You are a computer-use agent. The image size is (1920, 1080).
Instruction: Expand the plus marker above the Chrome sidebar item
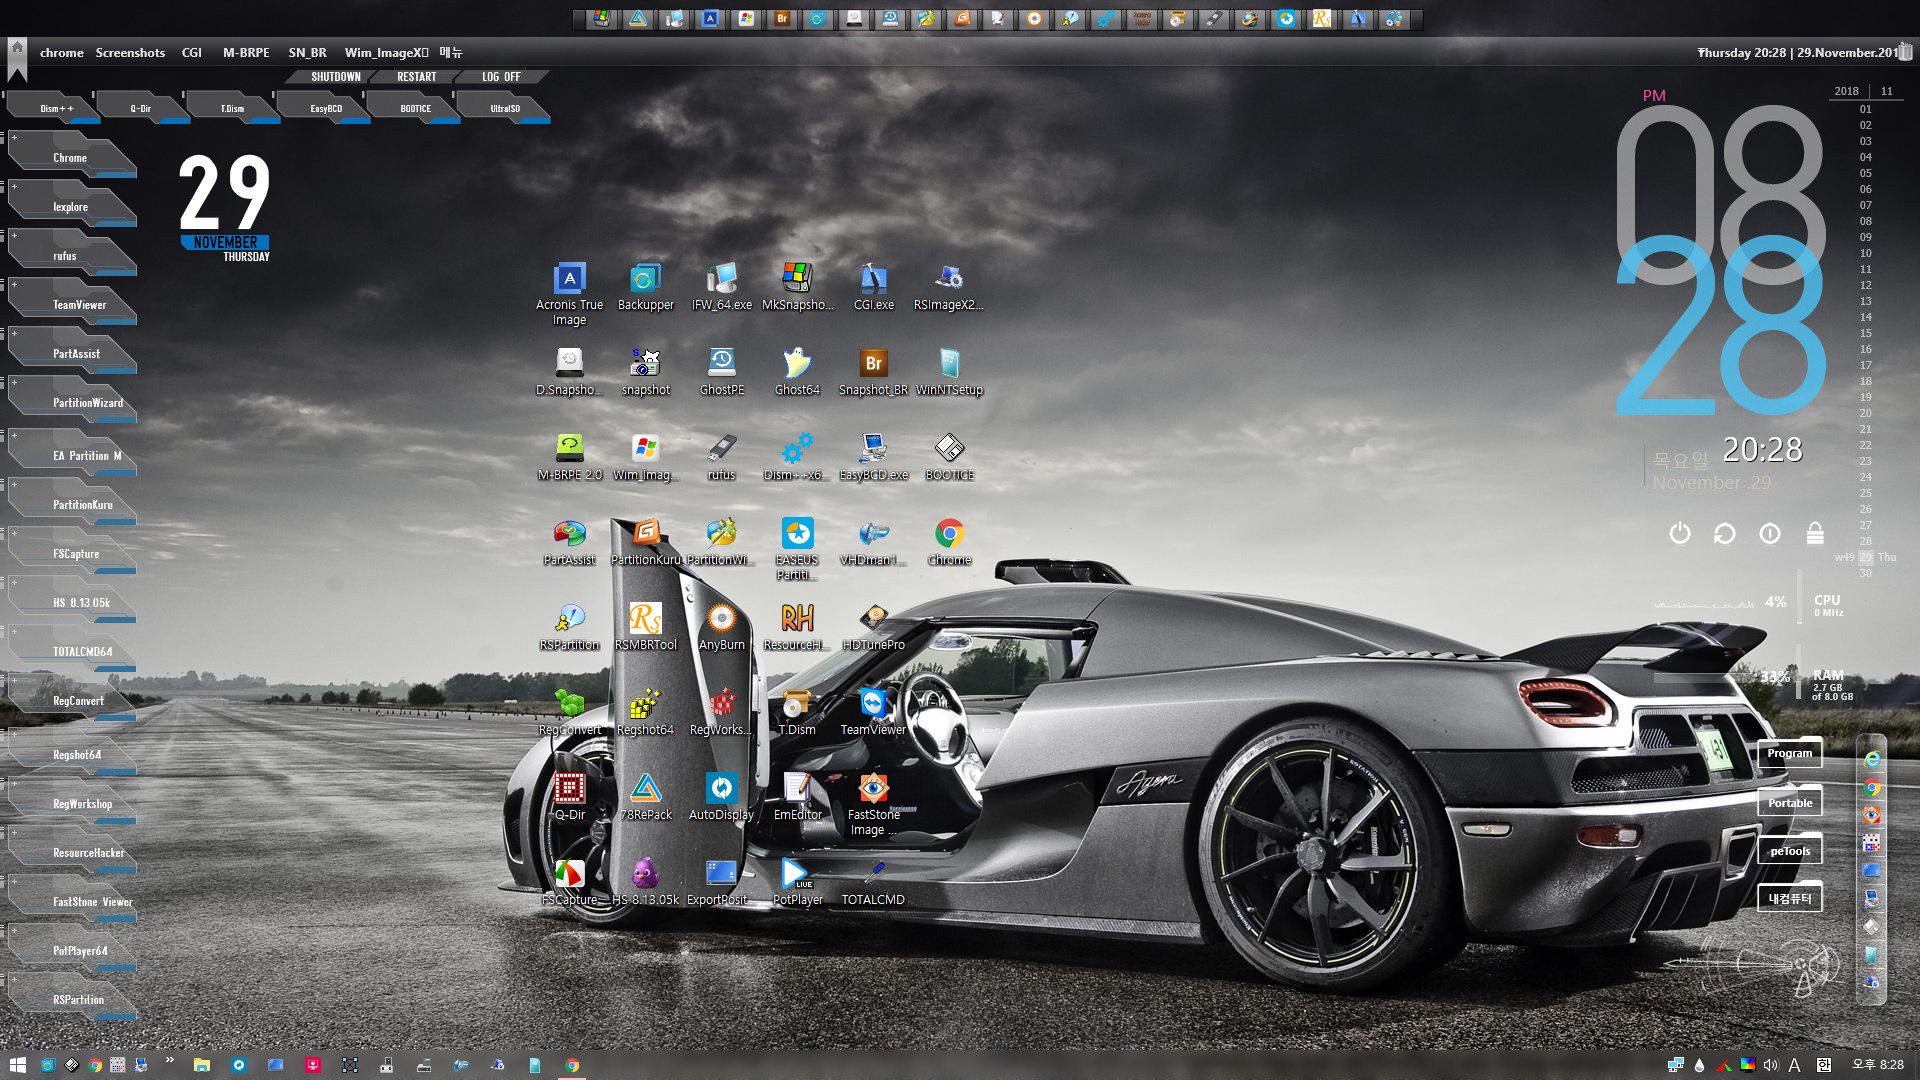[x=14, y=137]
